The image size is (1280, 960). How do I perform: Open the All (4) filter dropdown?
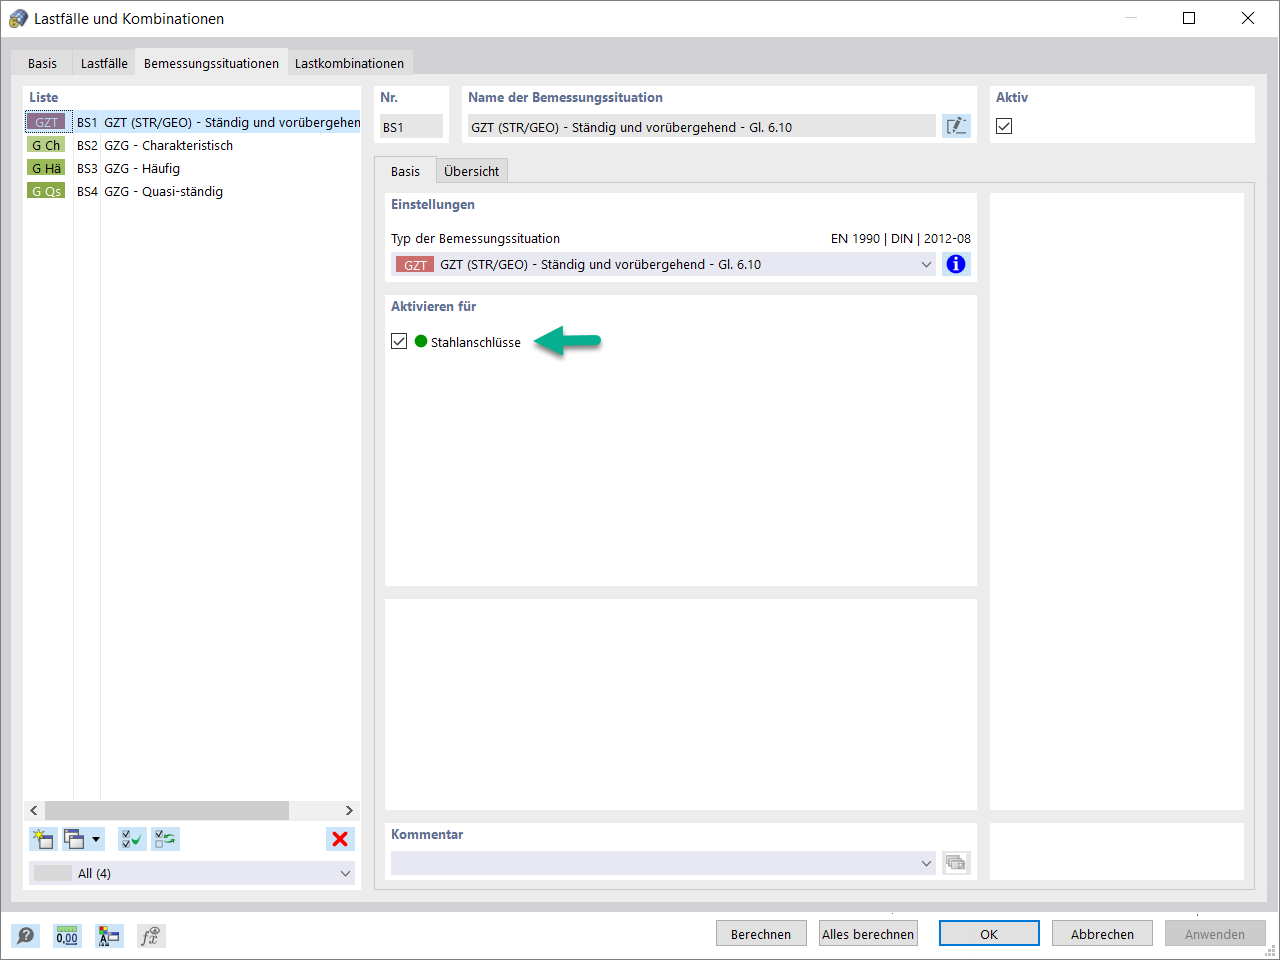point(192,873)
